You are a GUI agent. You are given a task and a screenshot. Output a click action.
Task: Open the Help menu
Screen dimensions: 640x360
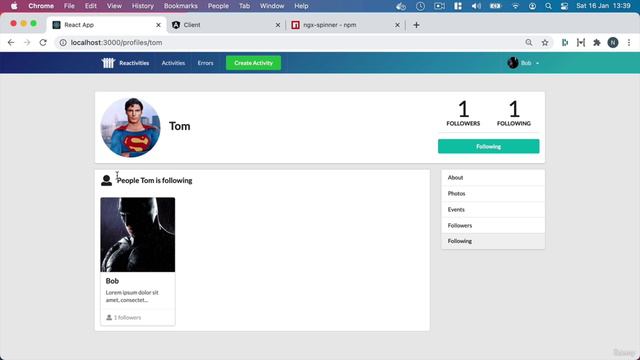(x=301, y=6)
